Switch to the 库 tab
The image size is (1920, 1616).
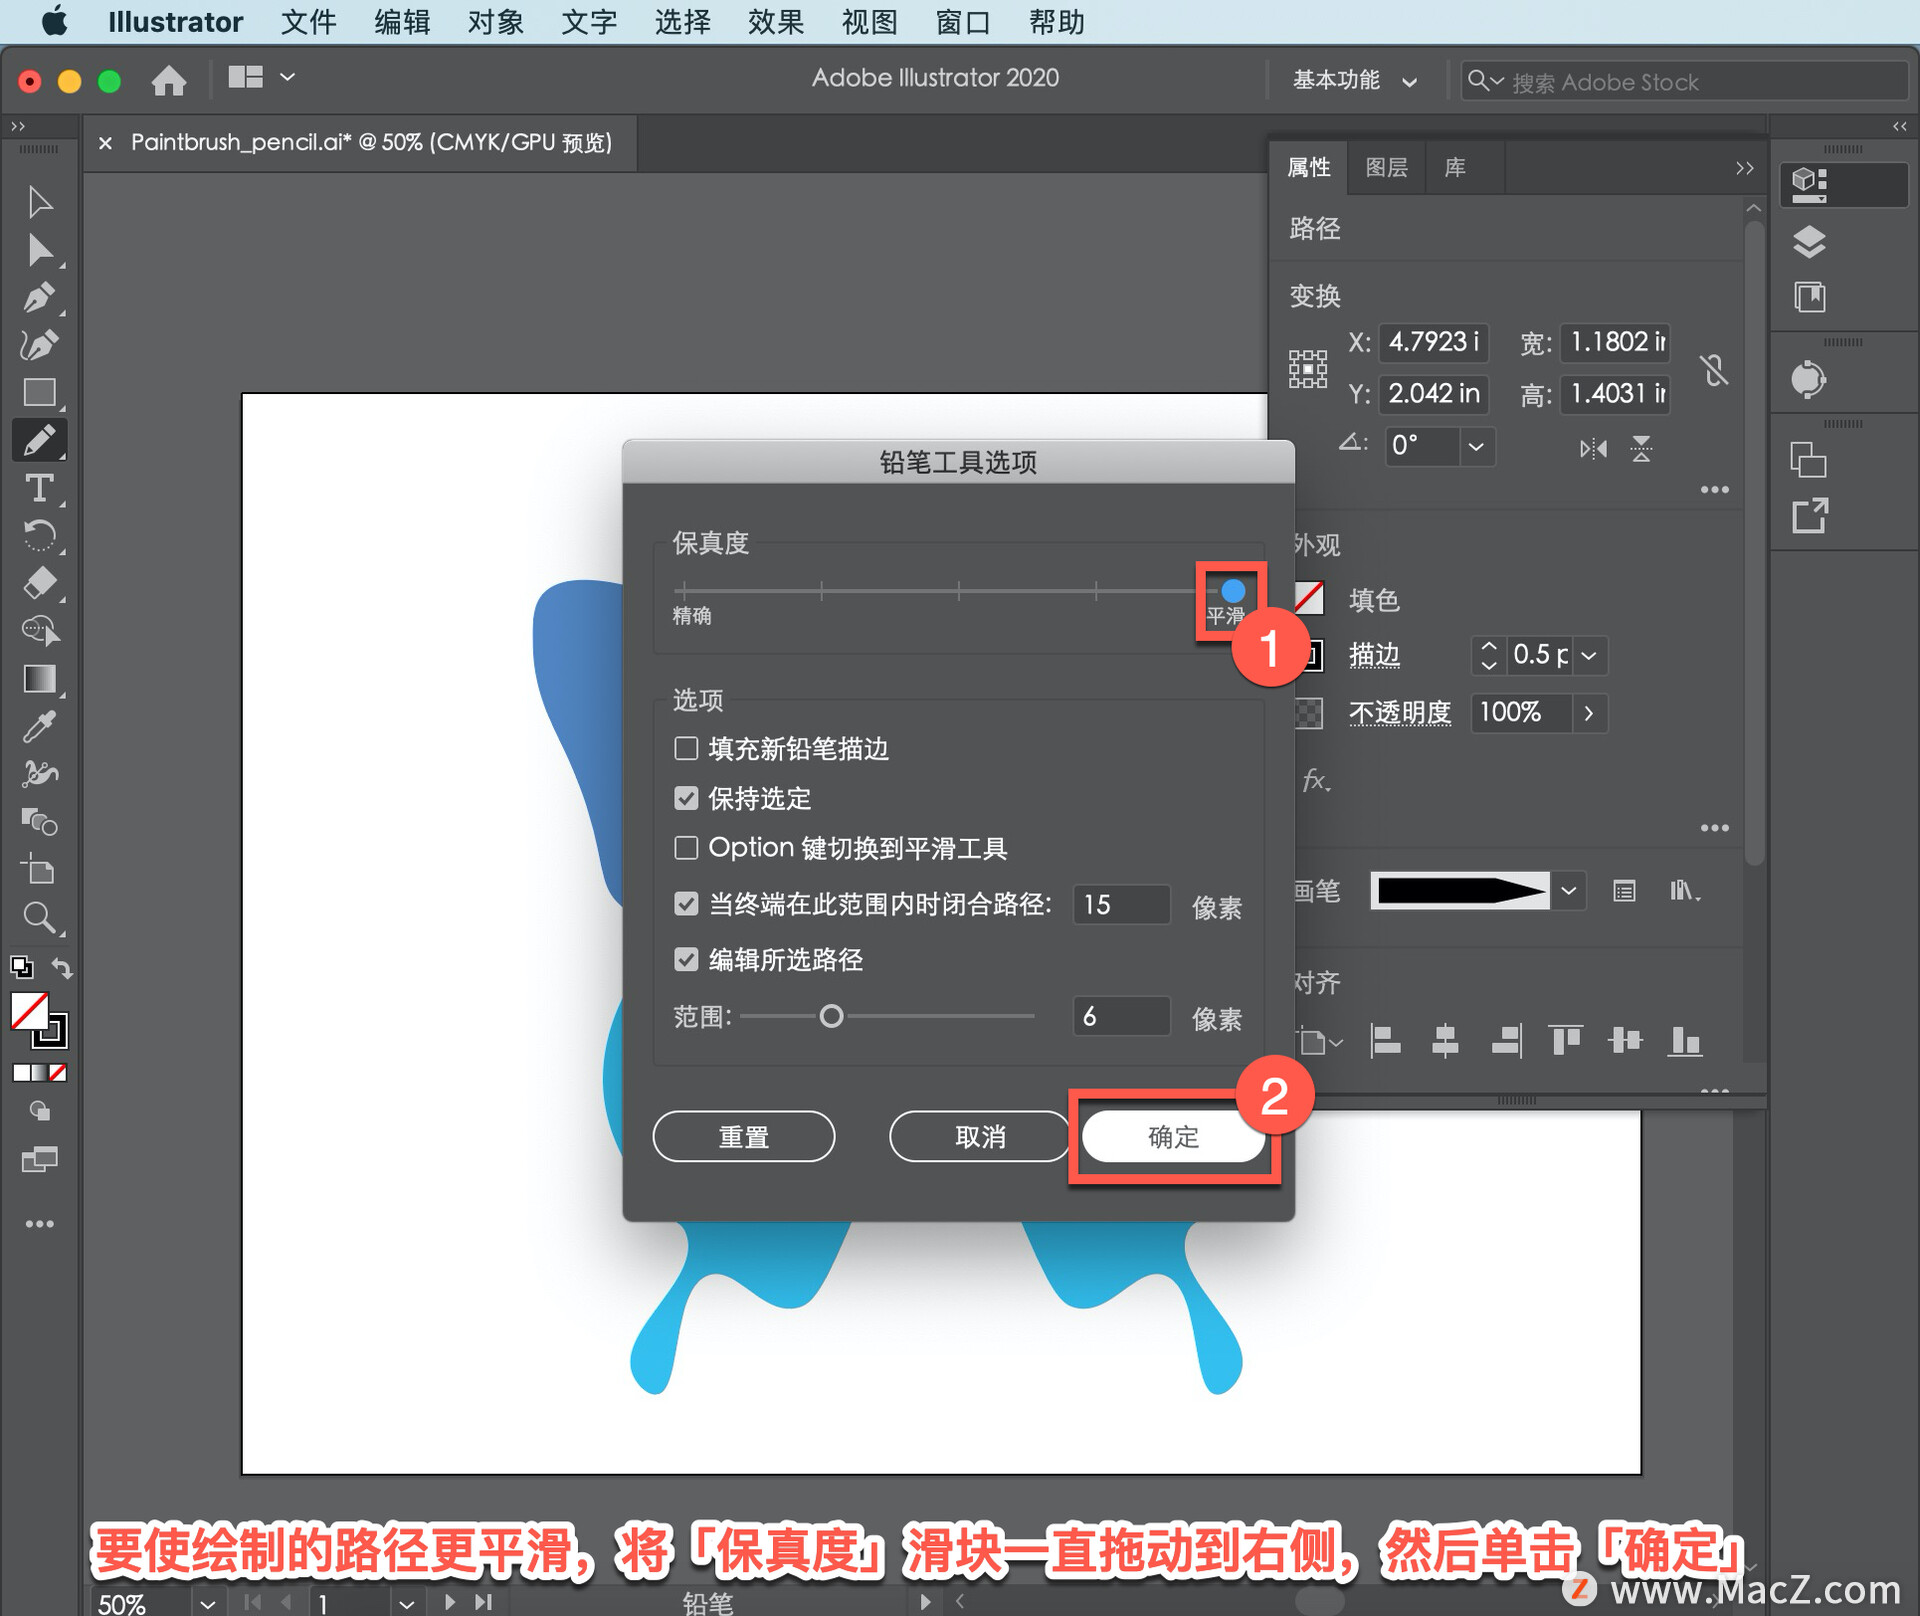pyautogui.click(x=1455, y=167)
